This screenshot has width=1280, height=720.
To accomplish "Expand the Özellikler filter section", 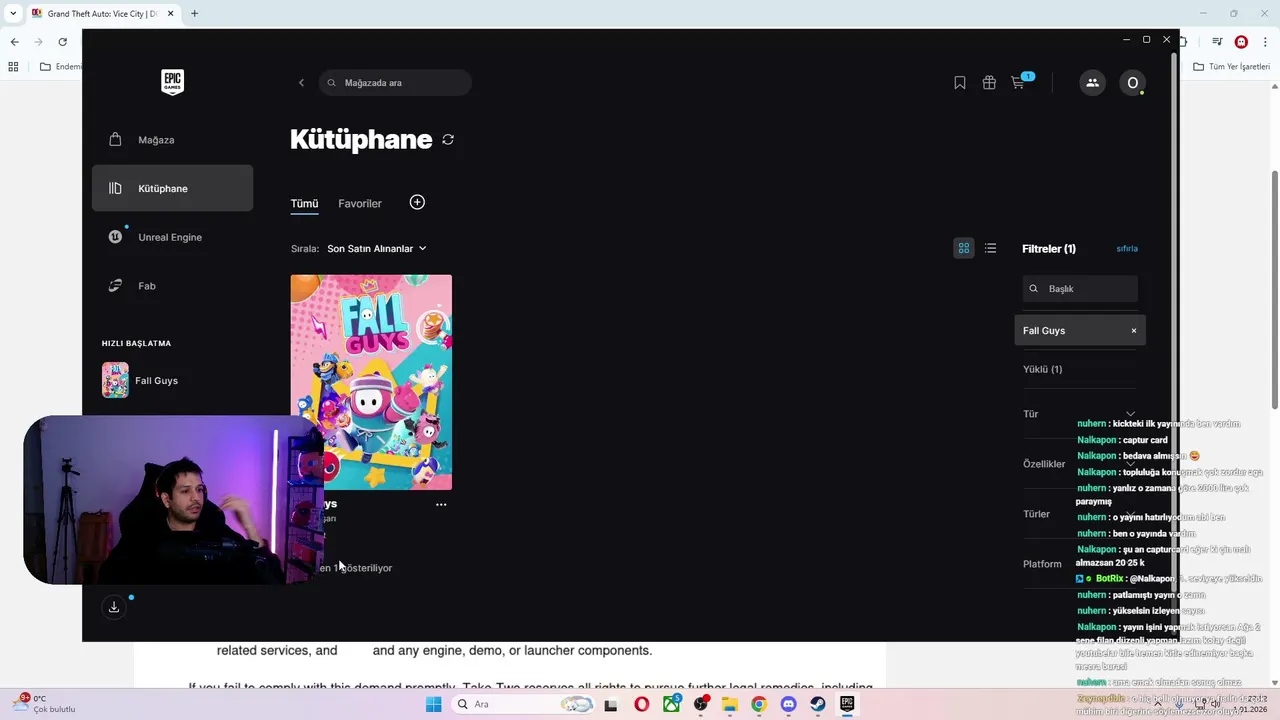I will (x=1079, y=464).
